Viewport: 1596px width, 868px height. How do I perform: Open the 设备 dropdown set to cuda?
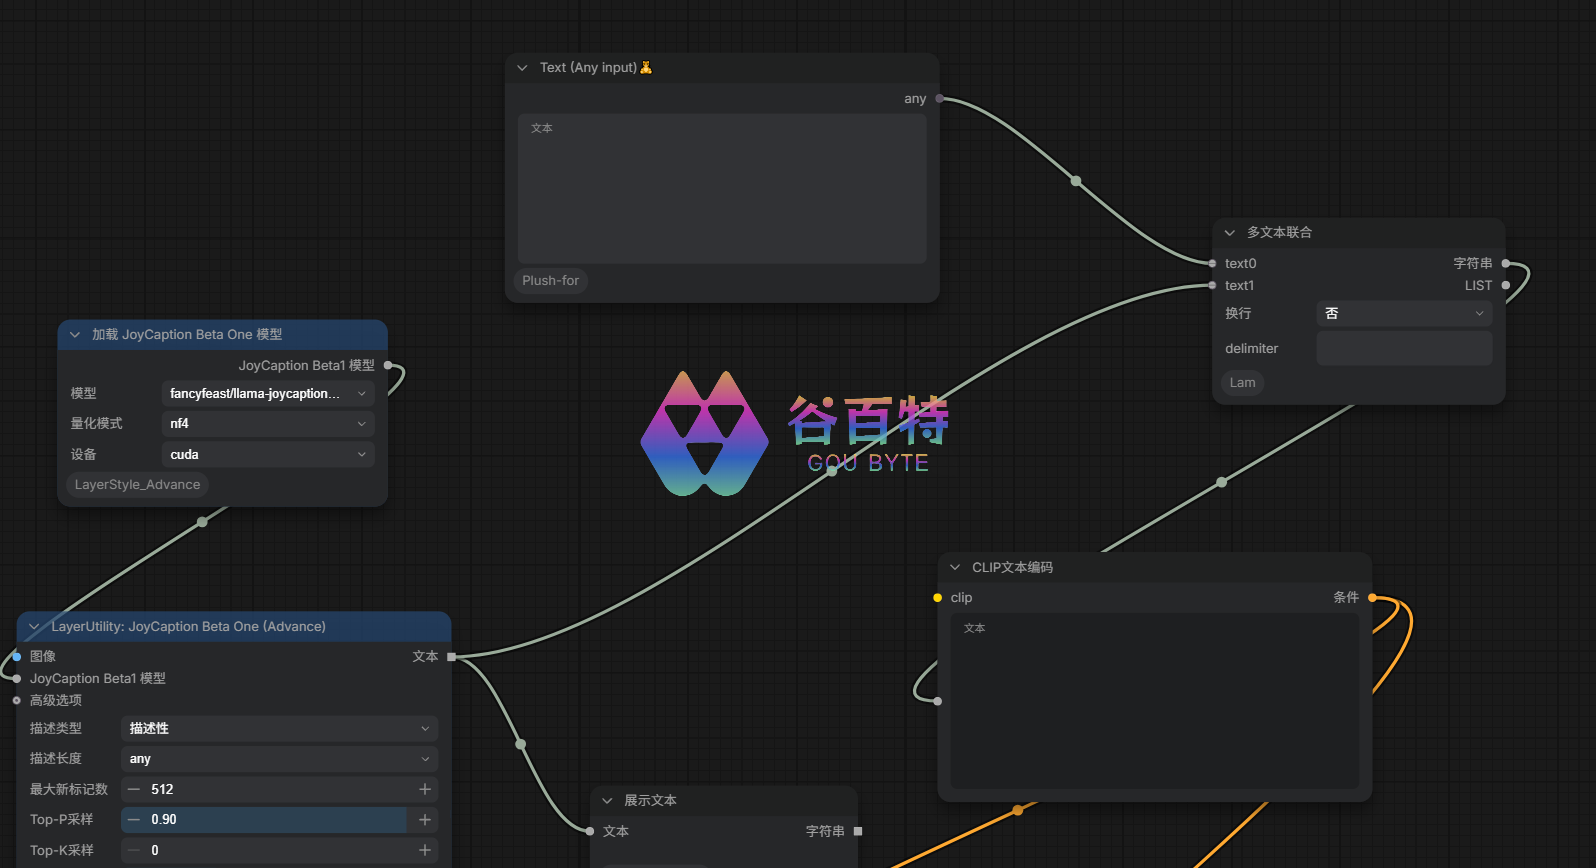(268, 455)
